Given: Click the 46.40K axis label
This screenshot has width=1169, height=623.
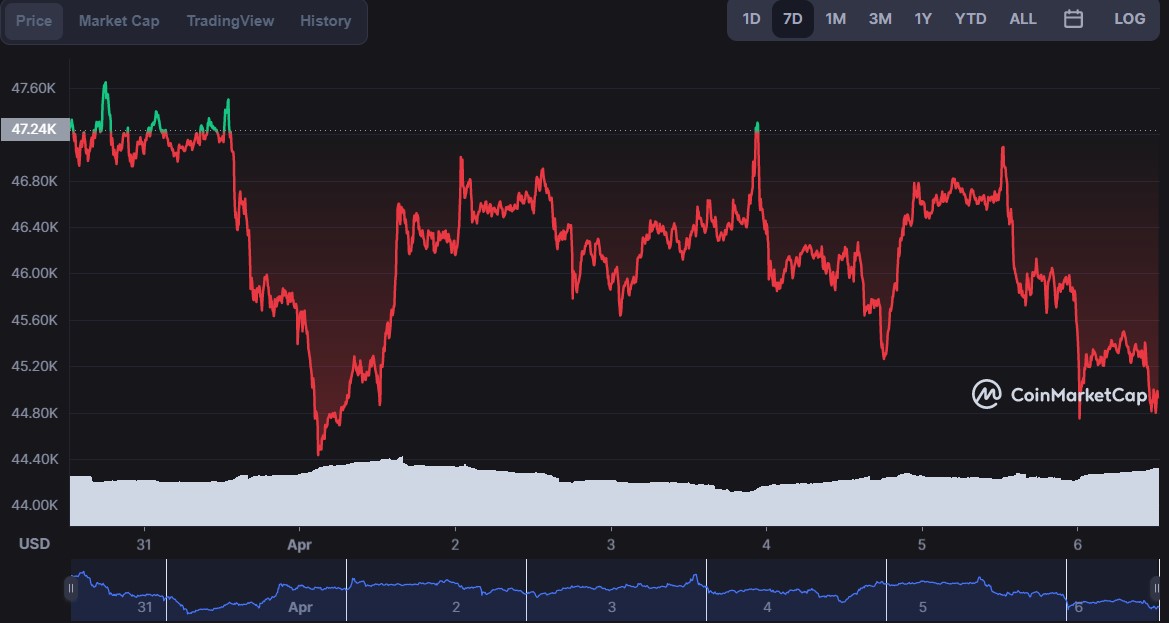Looking at the screenshot, I should 34,227.
